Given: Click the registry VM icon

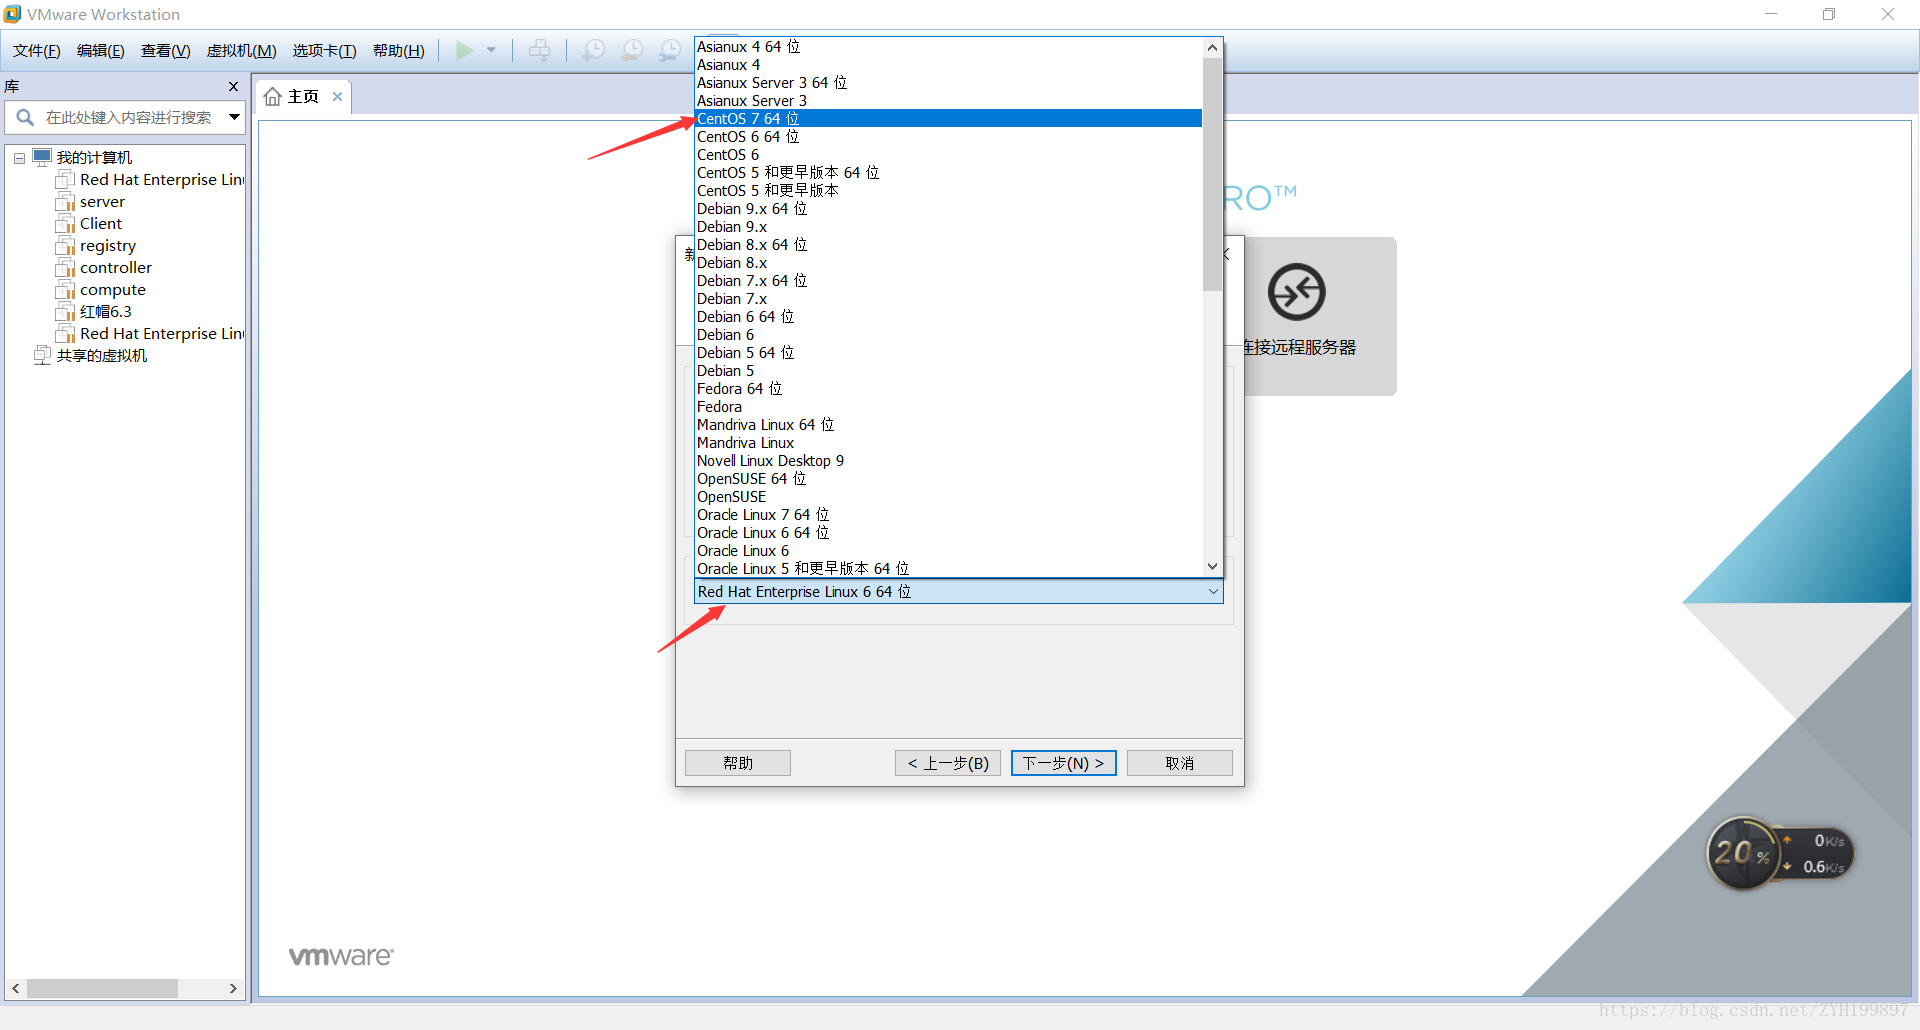Looking at the screenshot, I should (x=65, y=246).
